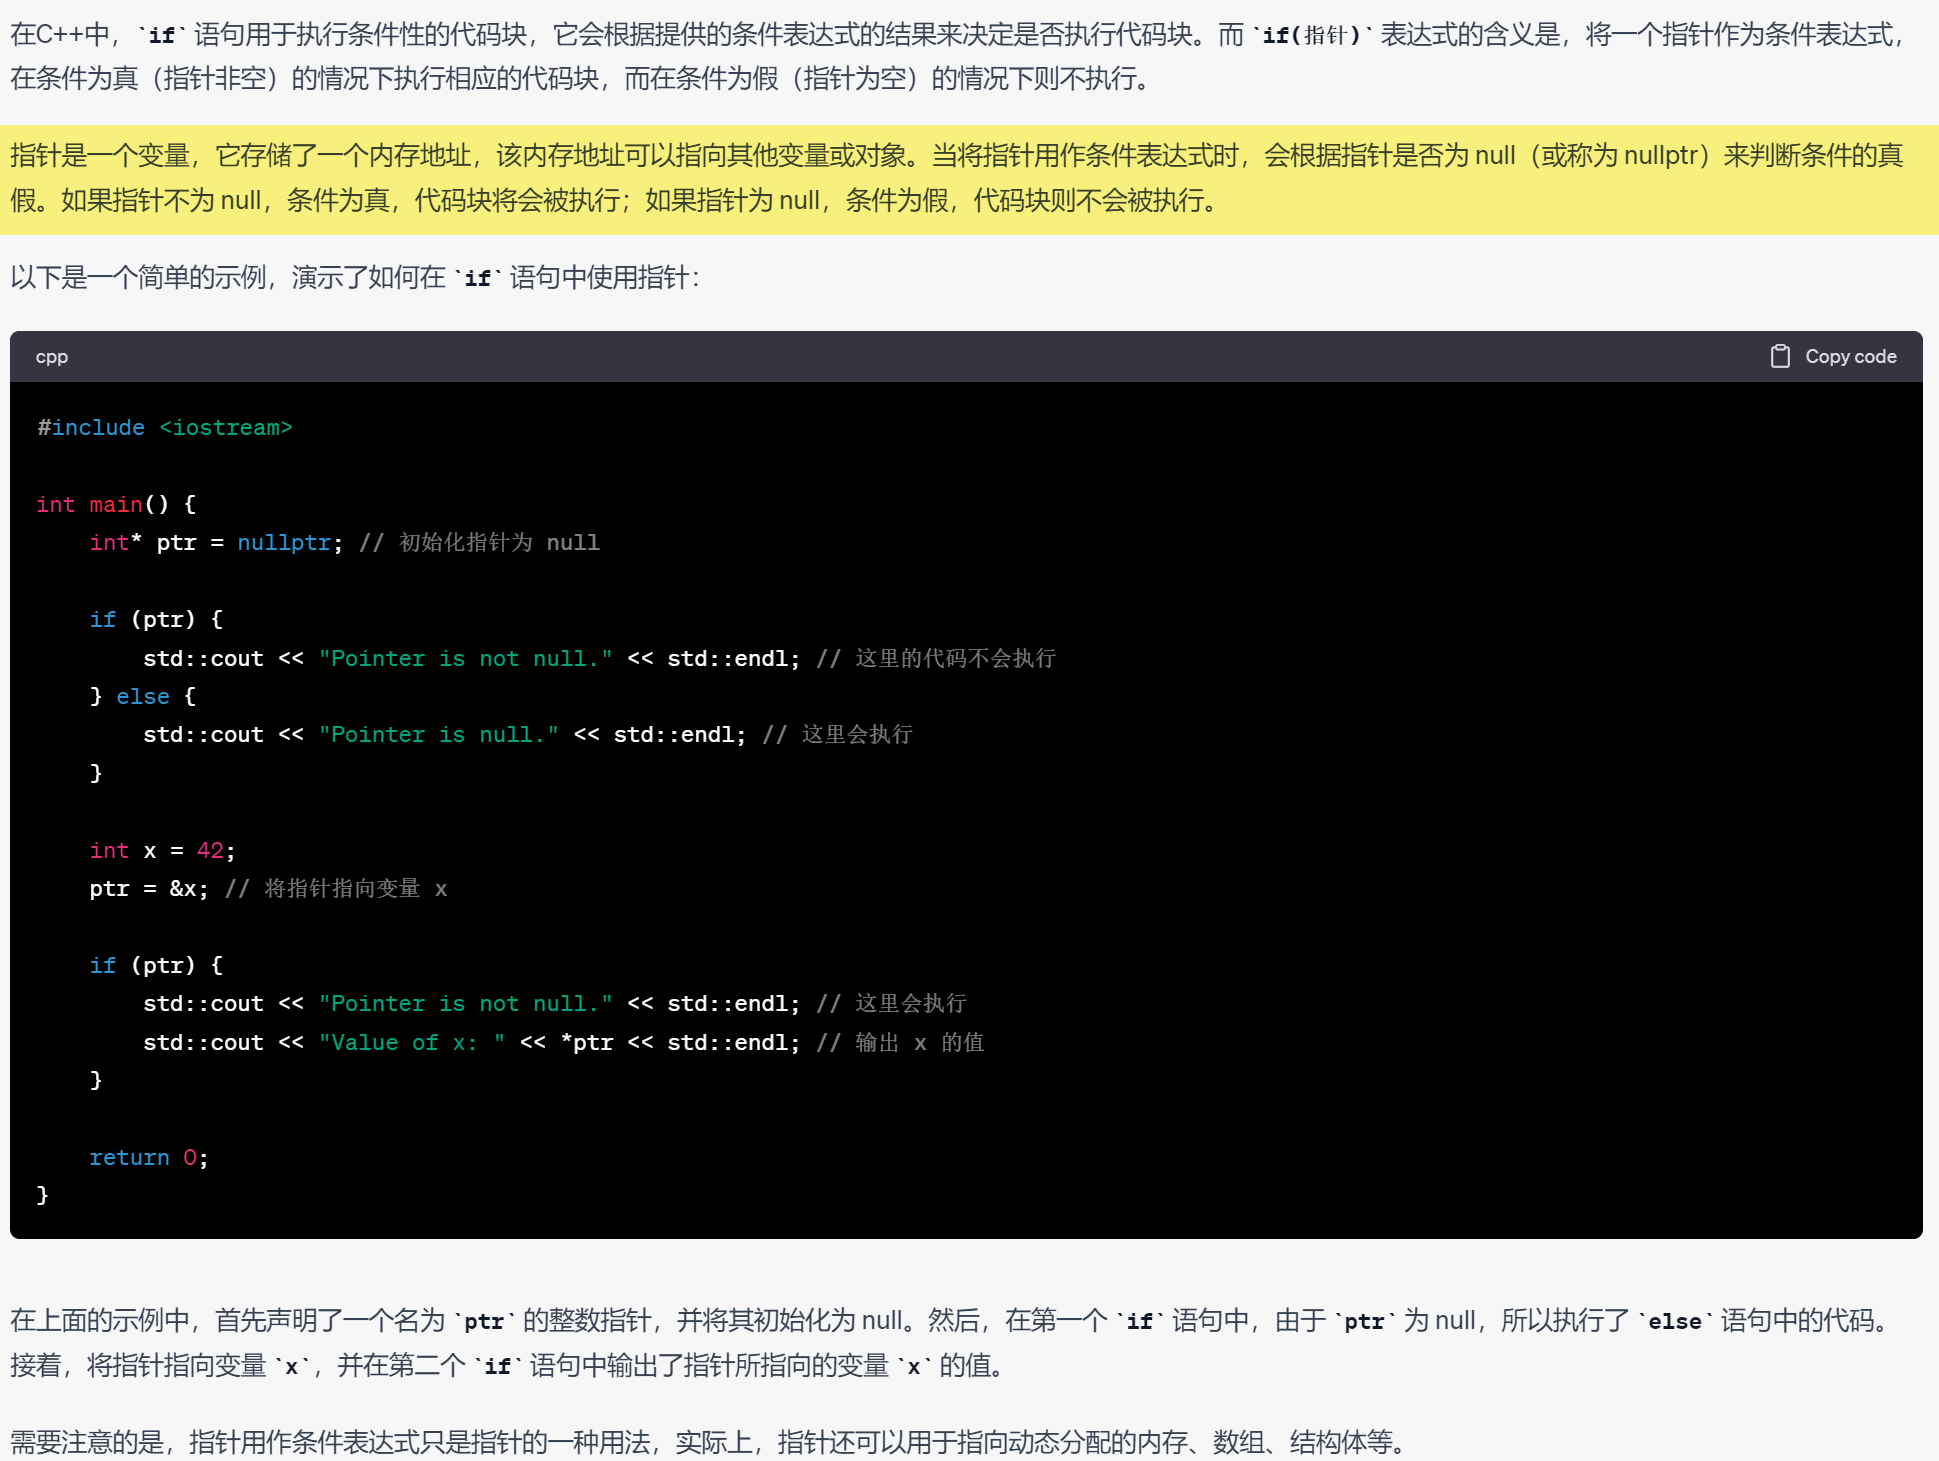Click the yellow highlighted paragraph about 指针是一个变量
Image resolution: width=1939 pixels, height=1461 pixels.
[969, 179]
